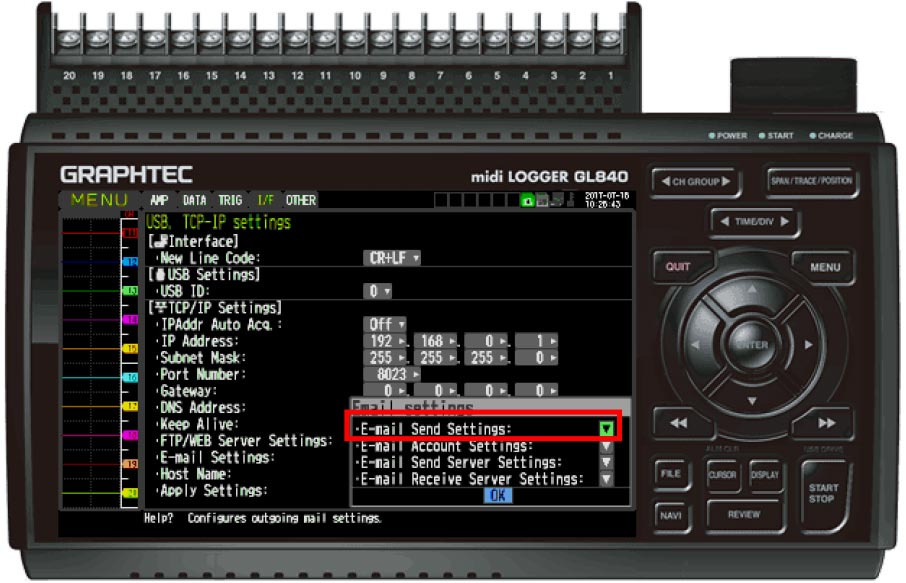Click the CURSOR key
Image resolution: width=906 pixels, height=583 pixels.
[722, 474]
